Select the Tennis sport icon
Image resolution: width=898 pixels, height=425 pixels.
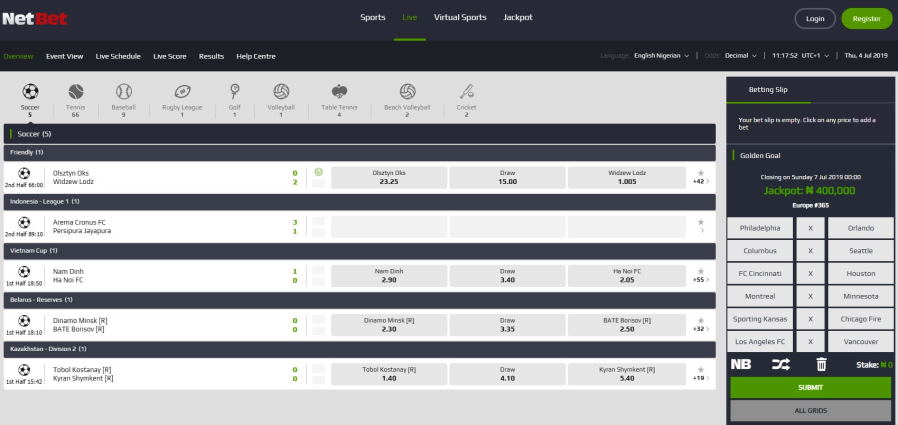click(x=75, y=92)
